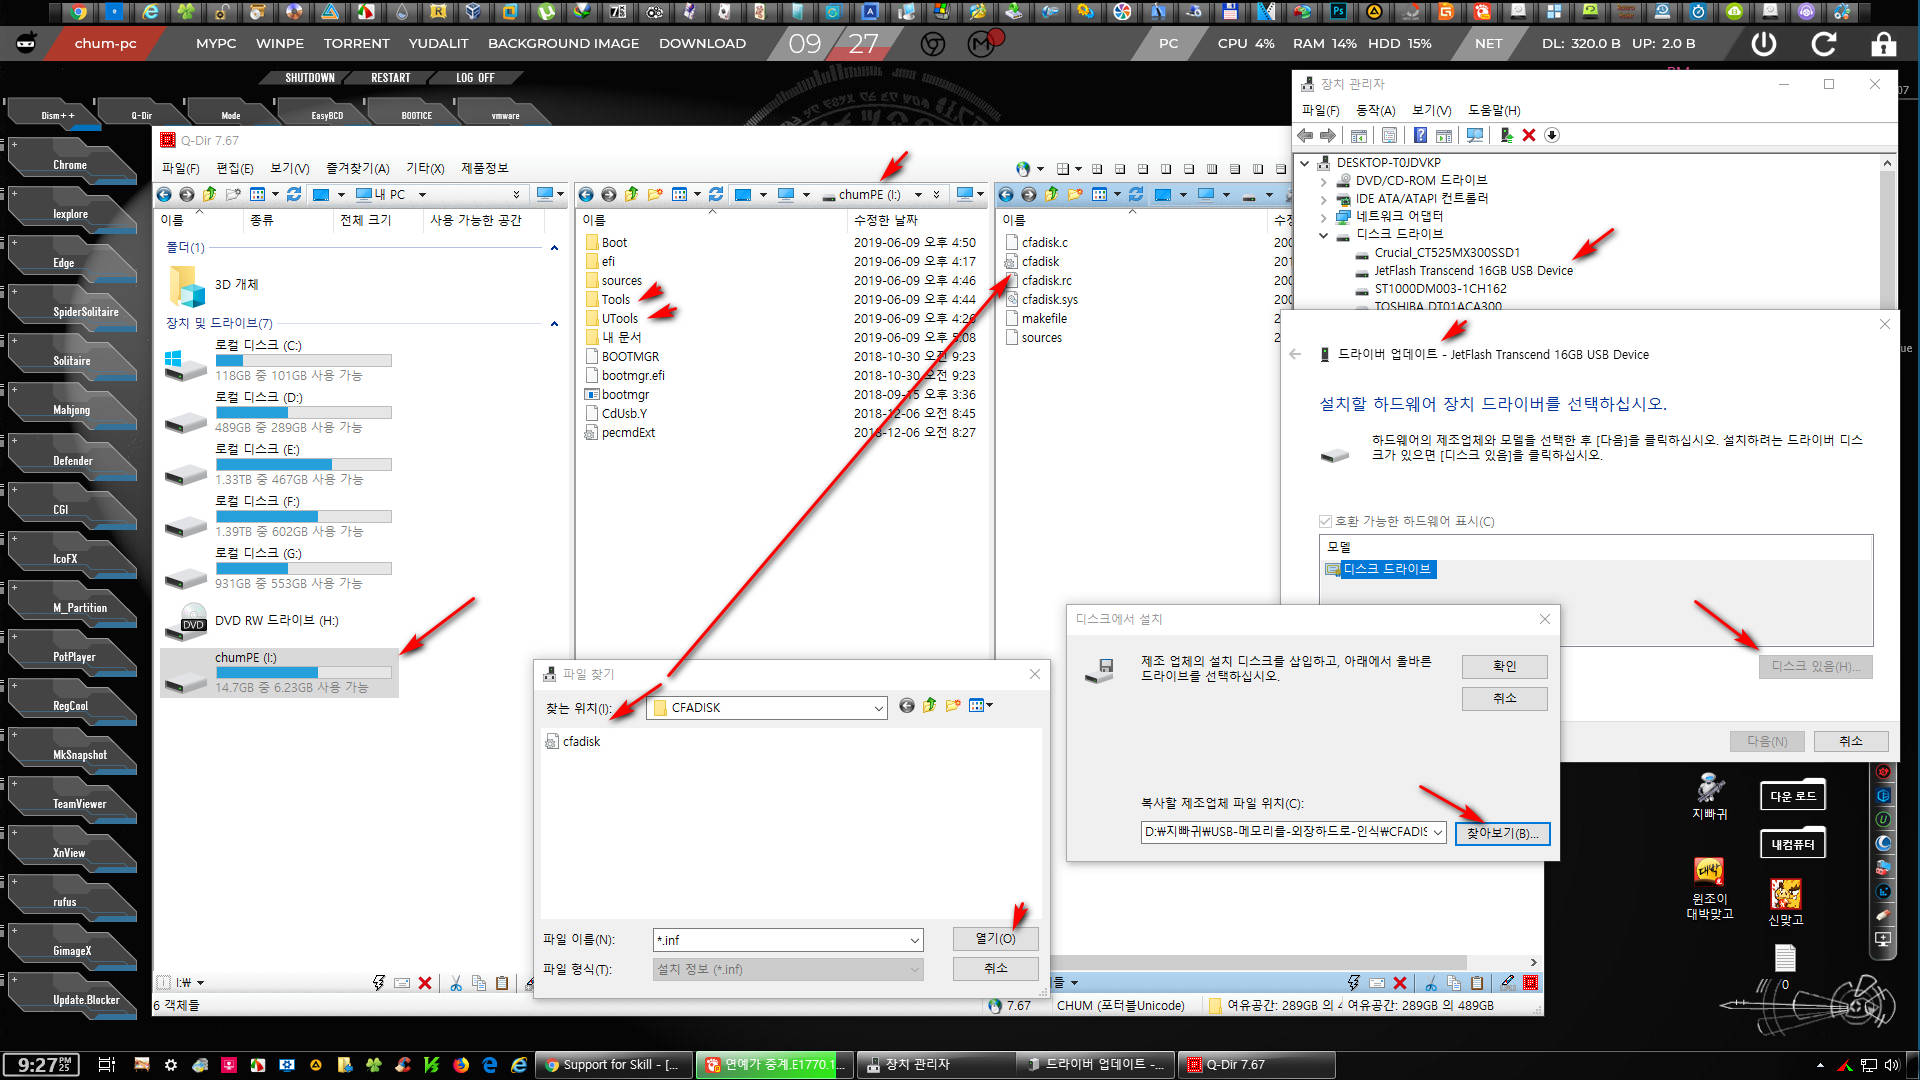Open 장치 관리자 taskbar button
This screenshot has height=1080, width=1920.
[935, 1064]
